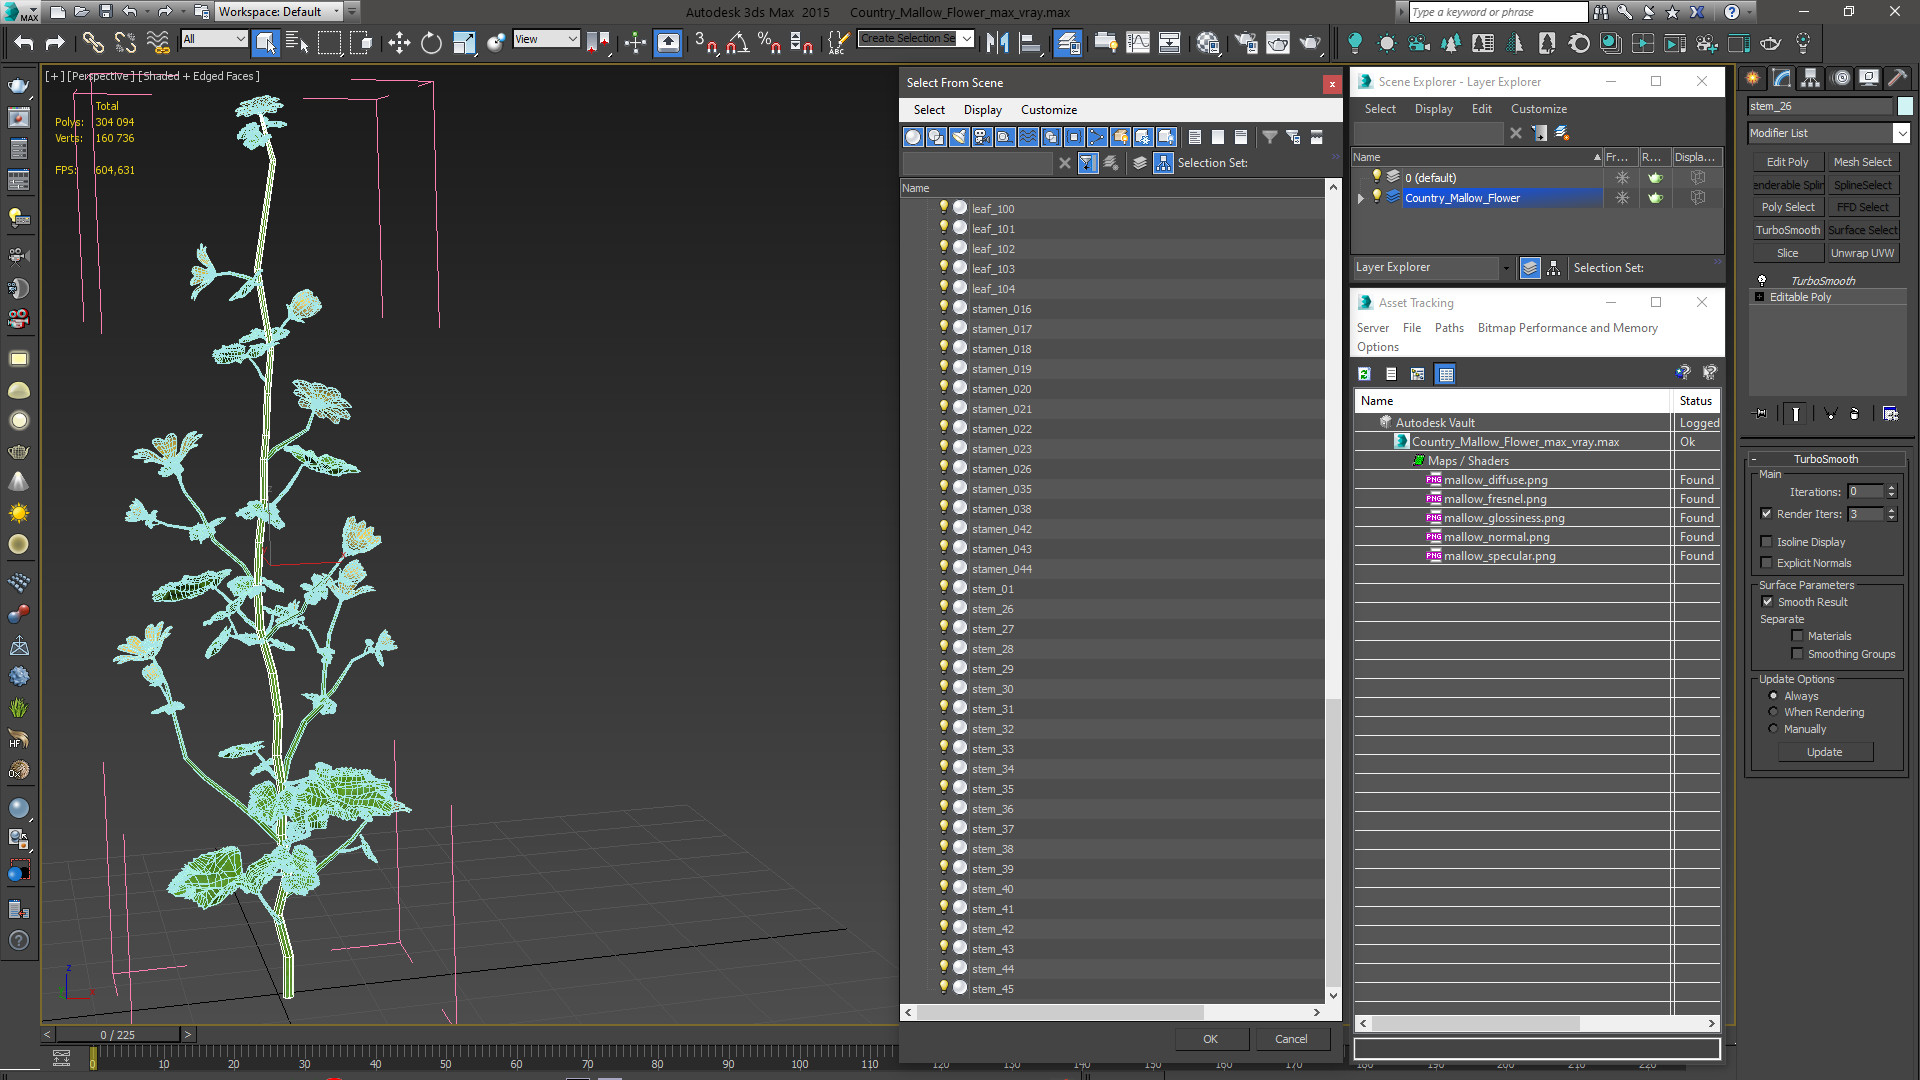Click the Select and Link tool

coord(92,42)
